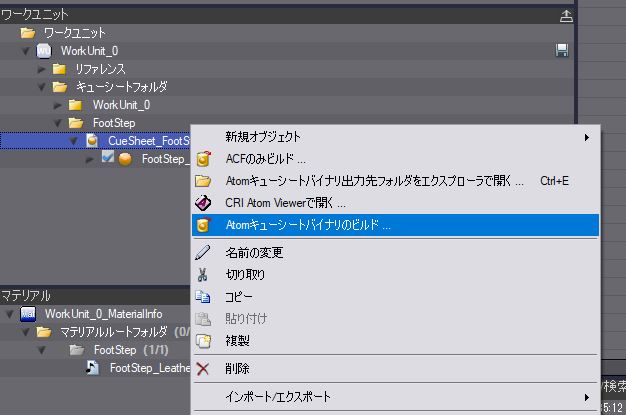Viewport: 626px width, 415px height.
Task: Expand the FootStep_ cue node
Action: coord(89,160)
